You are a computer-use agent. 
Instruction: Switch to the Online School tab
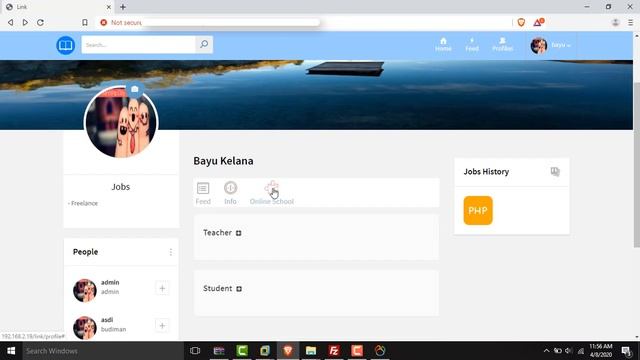click(x=271, y=193)
